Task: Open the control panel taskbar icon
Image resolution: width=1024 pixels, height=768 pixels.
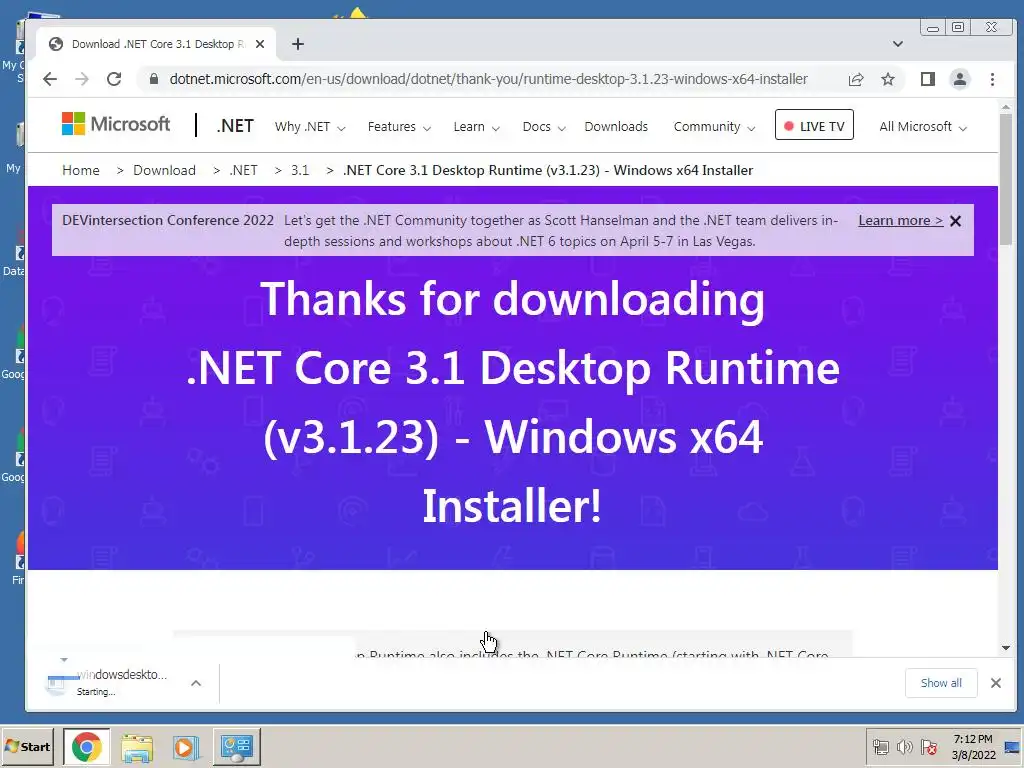Action: coord(236,746)
